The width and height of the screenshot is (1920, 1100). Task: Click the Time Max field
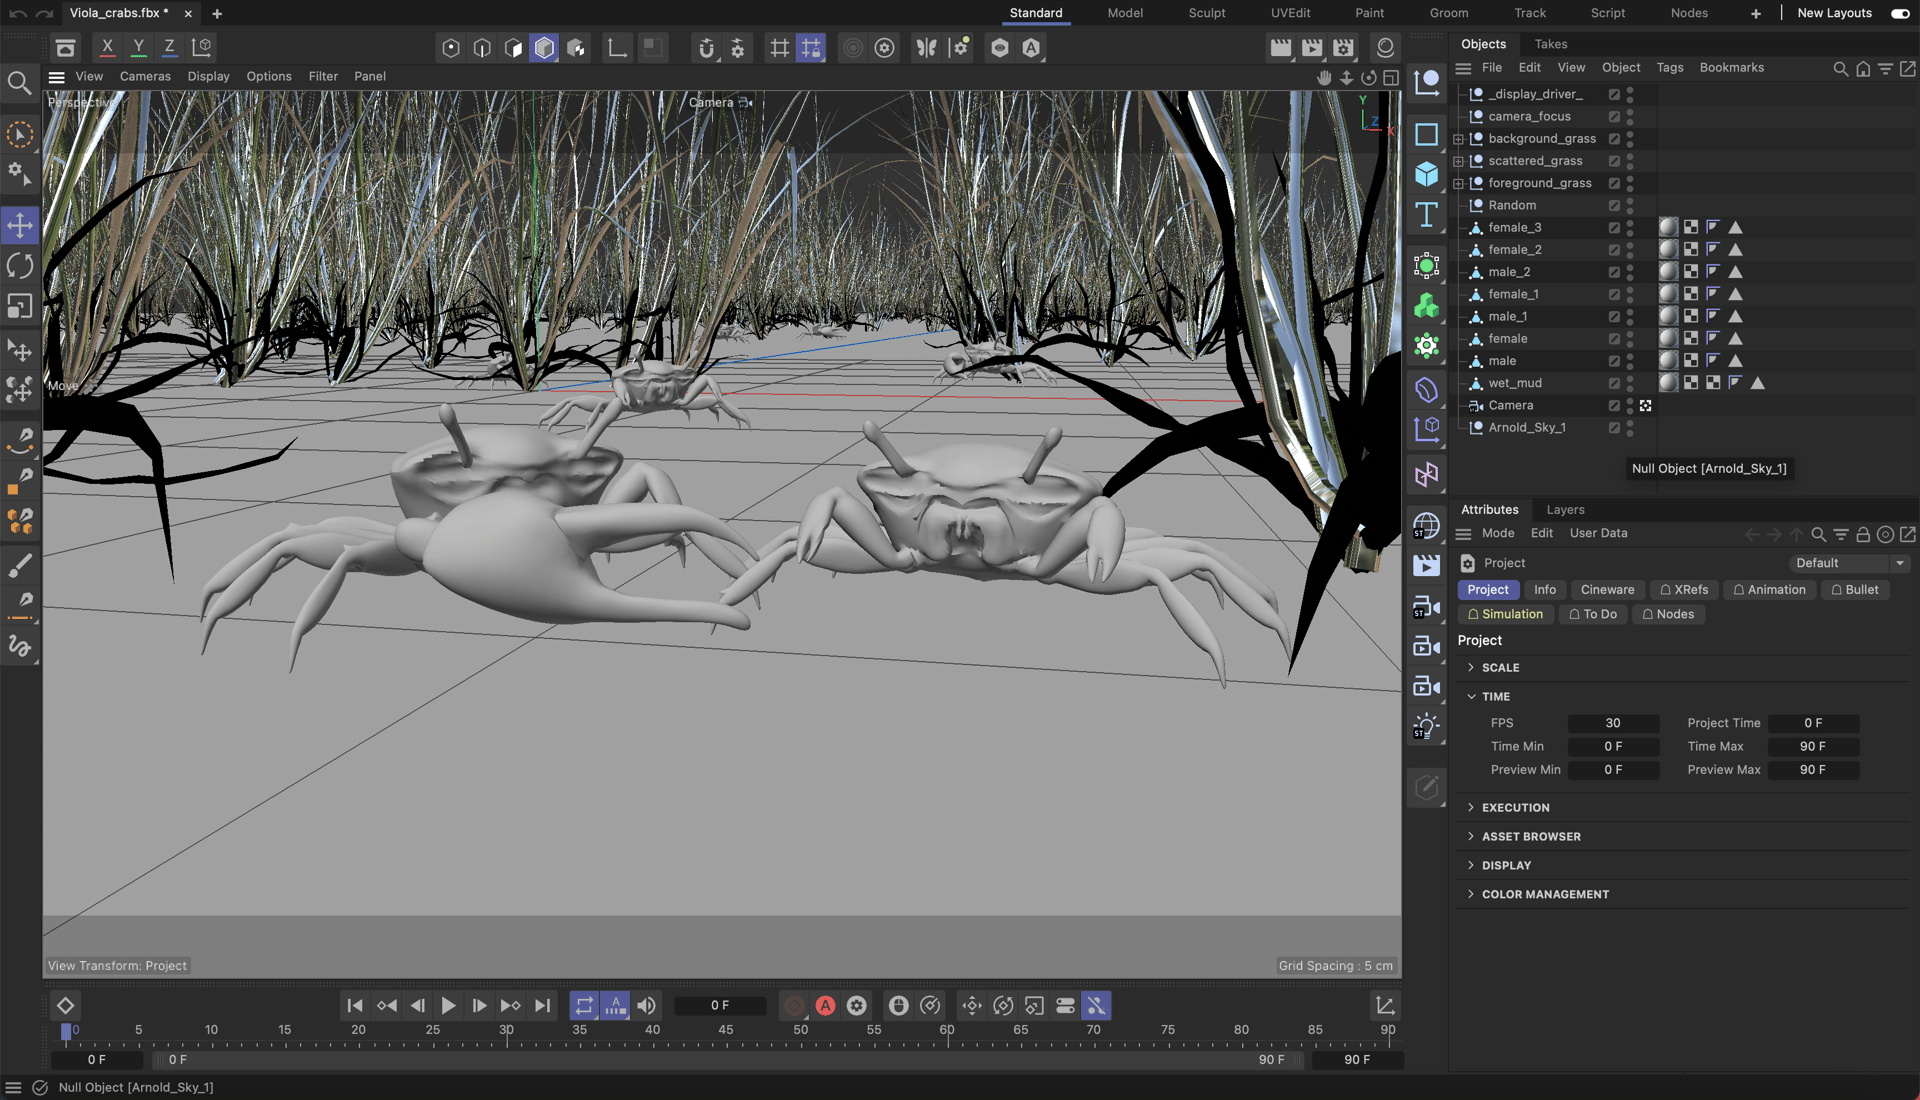coord(1813,747)
